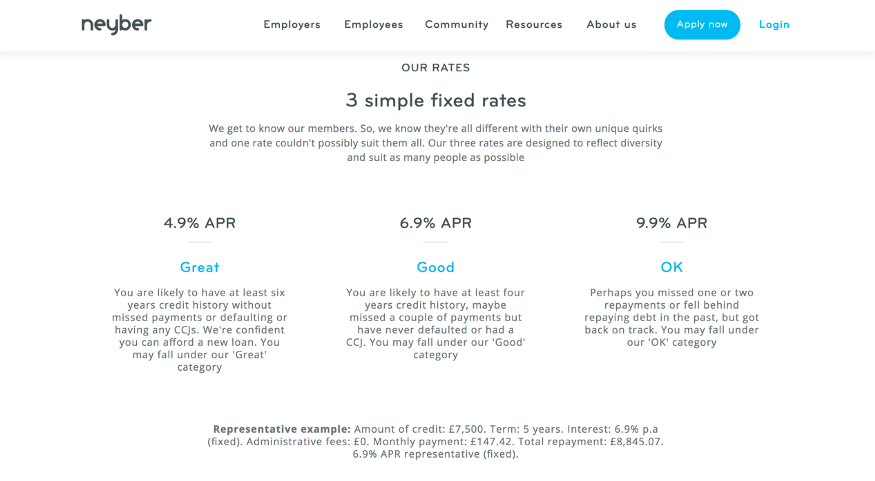
Task: Click the OK category description paragraph
Action: click(672, 318)
